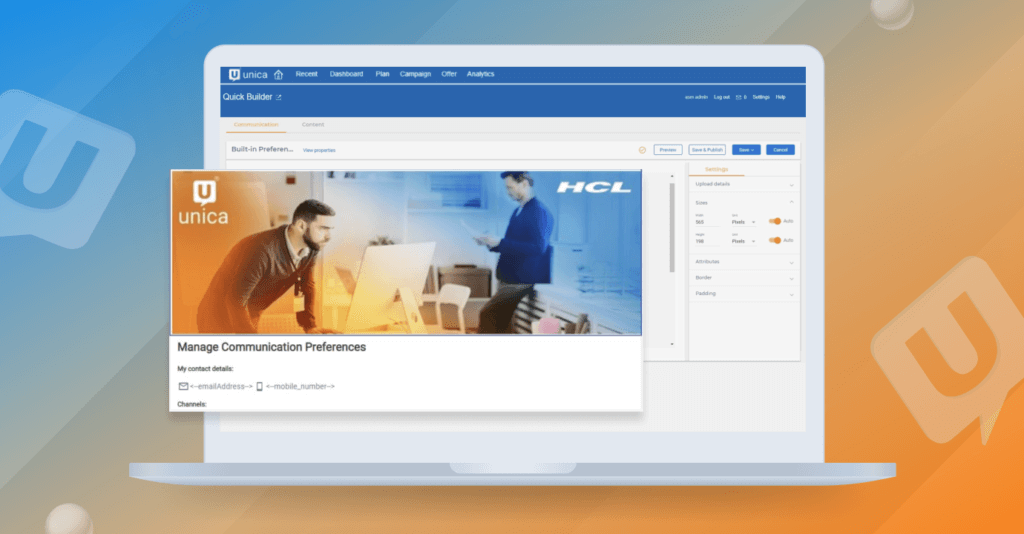Expand the Border section

(x=791, y=277)
